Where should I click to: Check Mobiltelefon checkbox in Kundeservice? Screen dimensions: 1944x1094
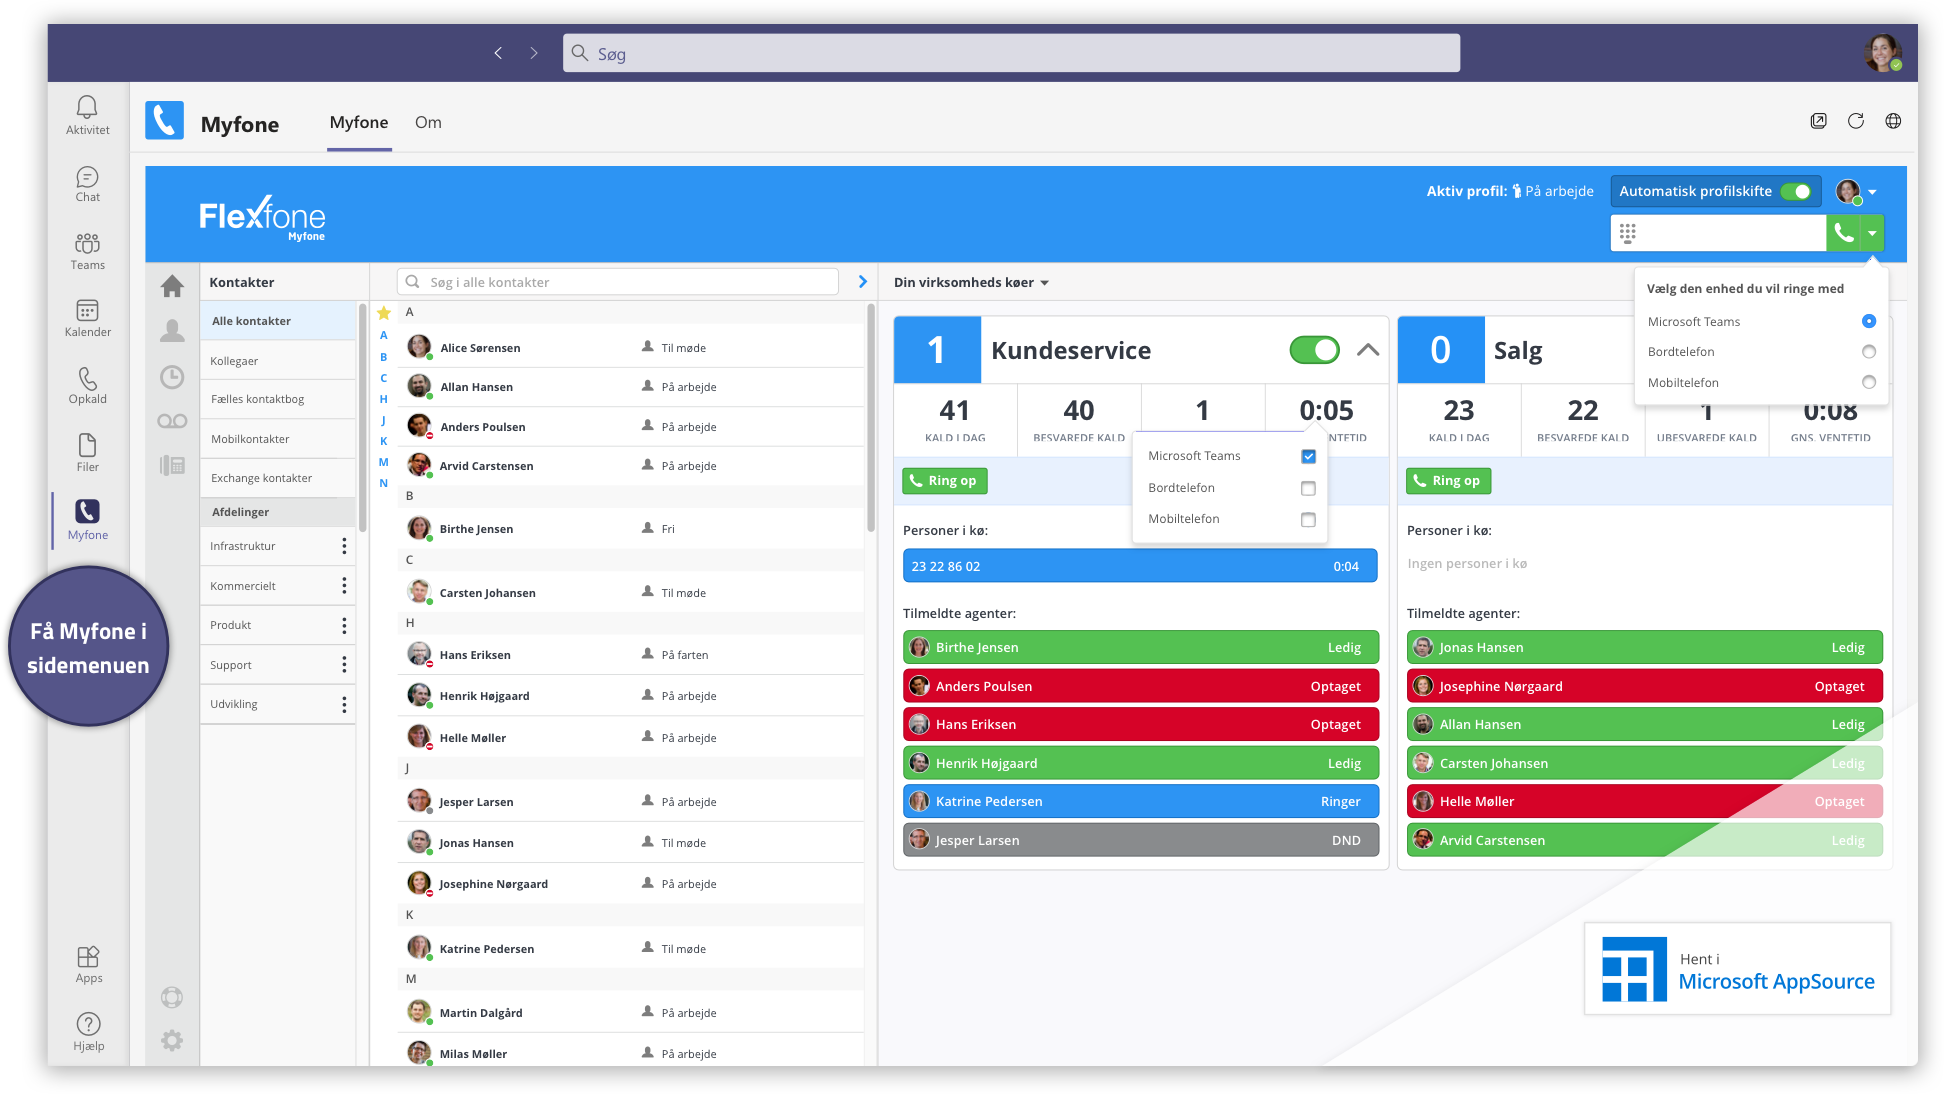click(1308, 519)
